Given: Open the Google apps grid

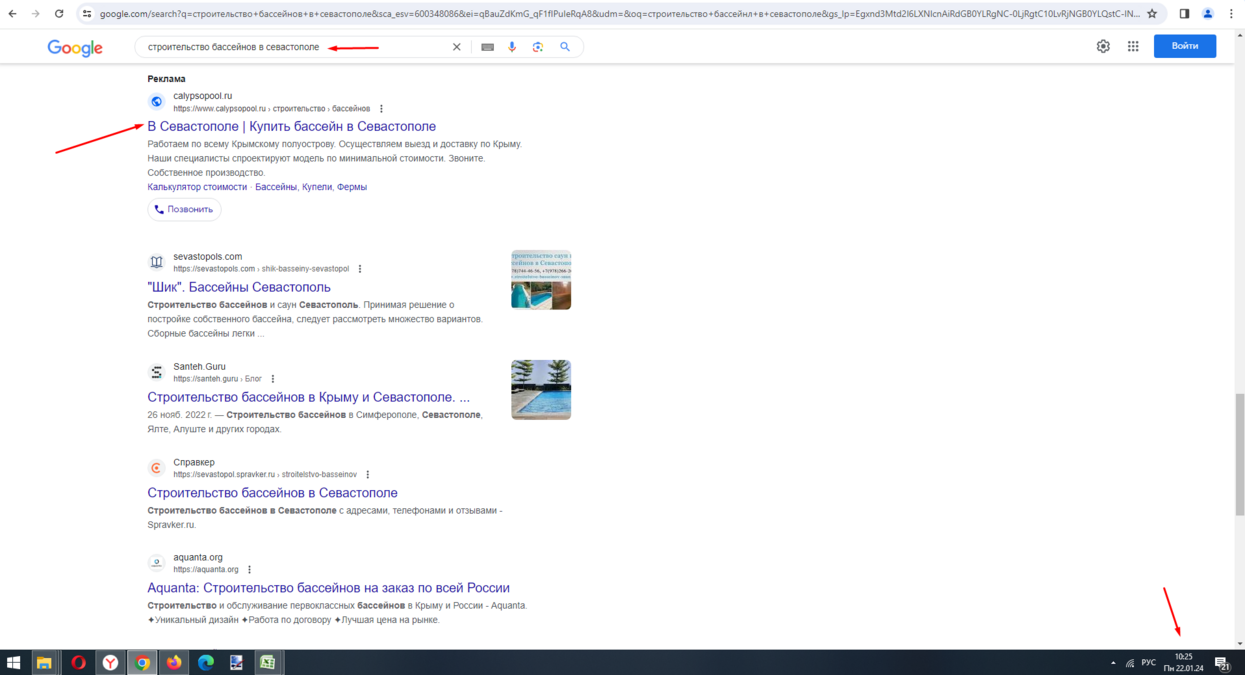Looking at the screenshot, I should point(1133,46).
